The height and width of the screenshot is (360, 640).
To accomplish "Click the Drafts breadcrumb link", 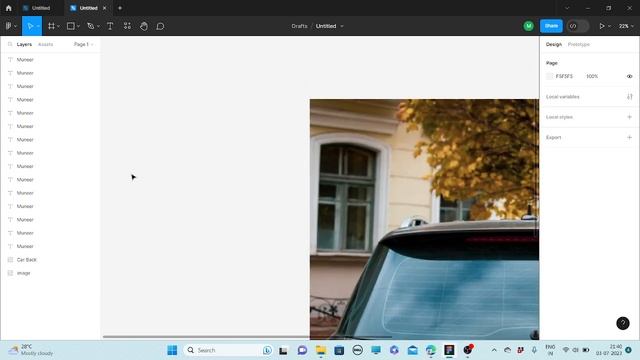I will (299, 26).
